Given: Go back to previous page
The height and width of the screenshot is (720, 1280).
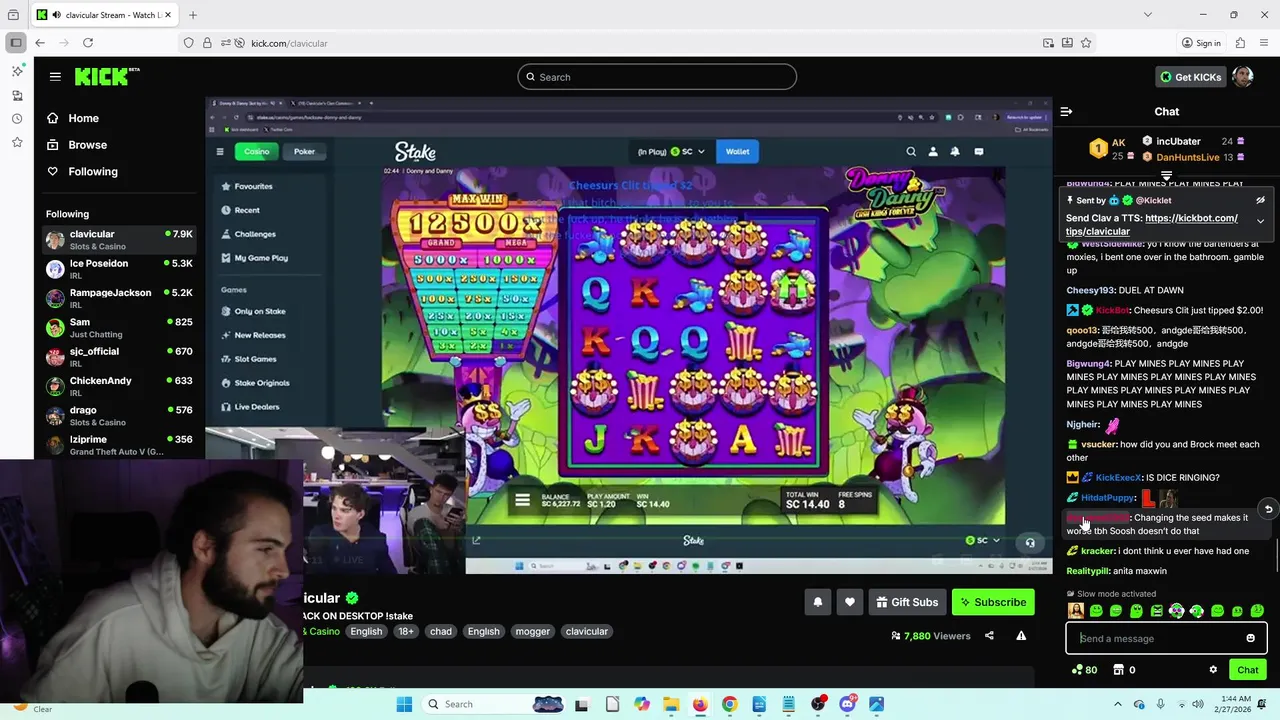Looking at the screenshot, I should (40, 43).
